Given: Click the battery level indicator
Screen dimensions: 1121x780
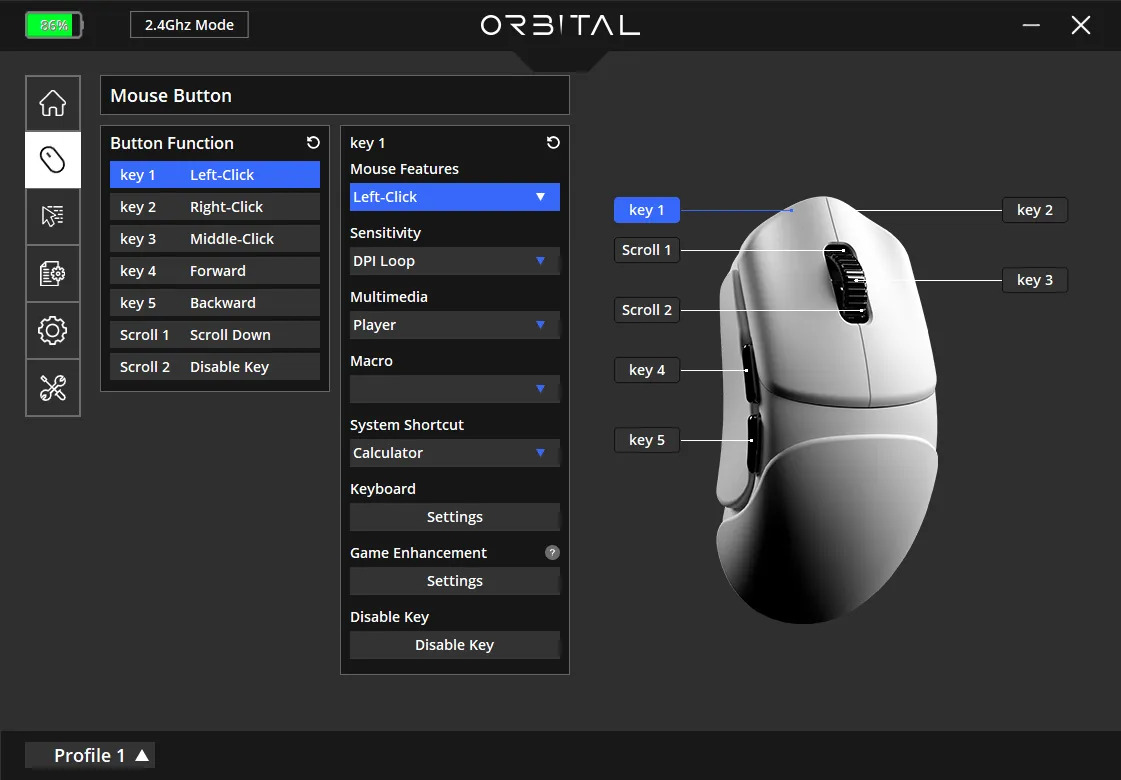Looking at the screenshot, I should click(x=54, y=25).
